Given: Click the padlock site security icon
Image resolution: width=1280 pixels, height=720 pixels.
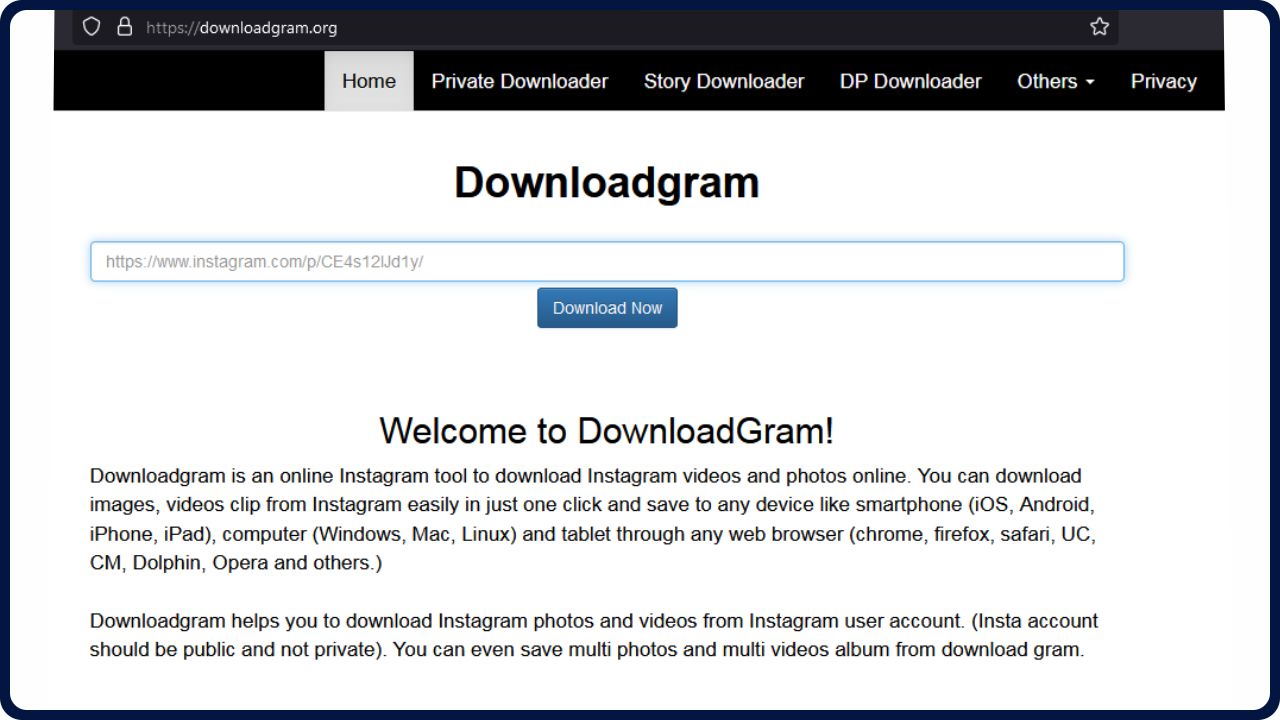Looking at the screenshot, I should coord(124,27).
